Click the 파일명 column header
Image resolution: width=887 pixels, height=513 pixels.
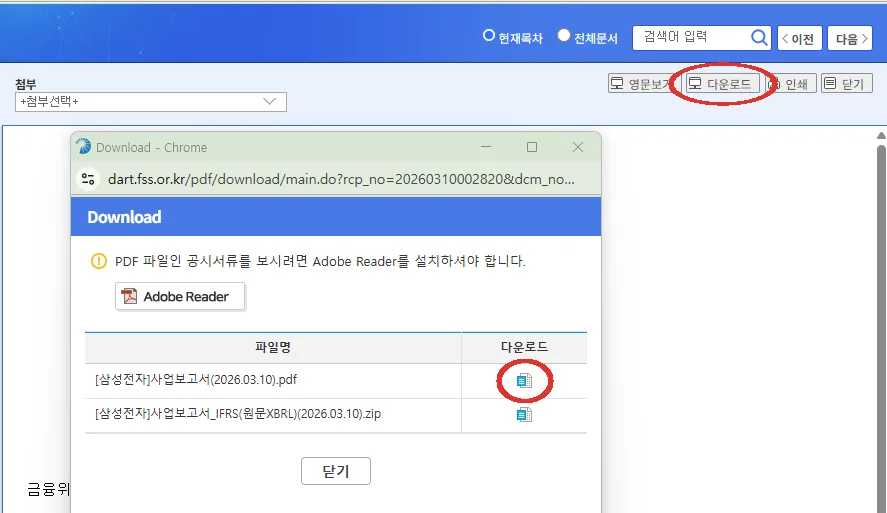tap(273, 347)
